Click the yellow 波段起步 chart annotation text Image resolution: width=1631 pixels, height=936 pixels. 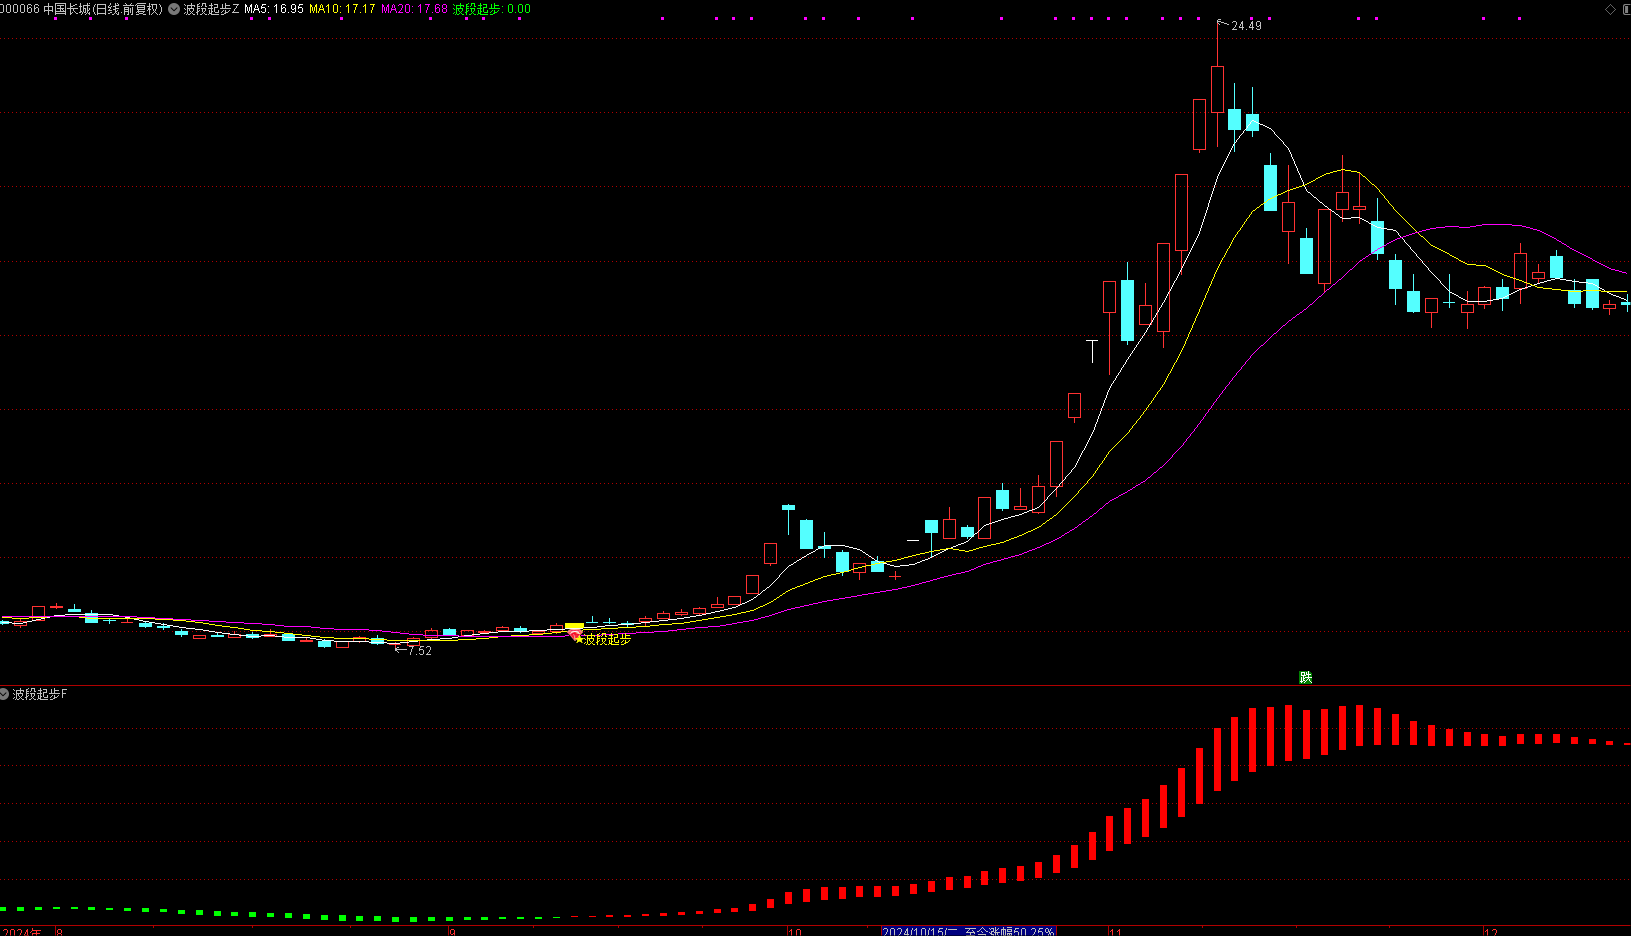608,639
